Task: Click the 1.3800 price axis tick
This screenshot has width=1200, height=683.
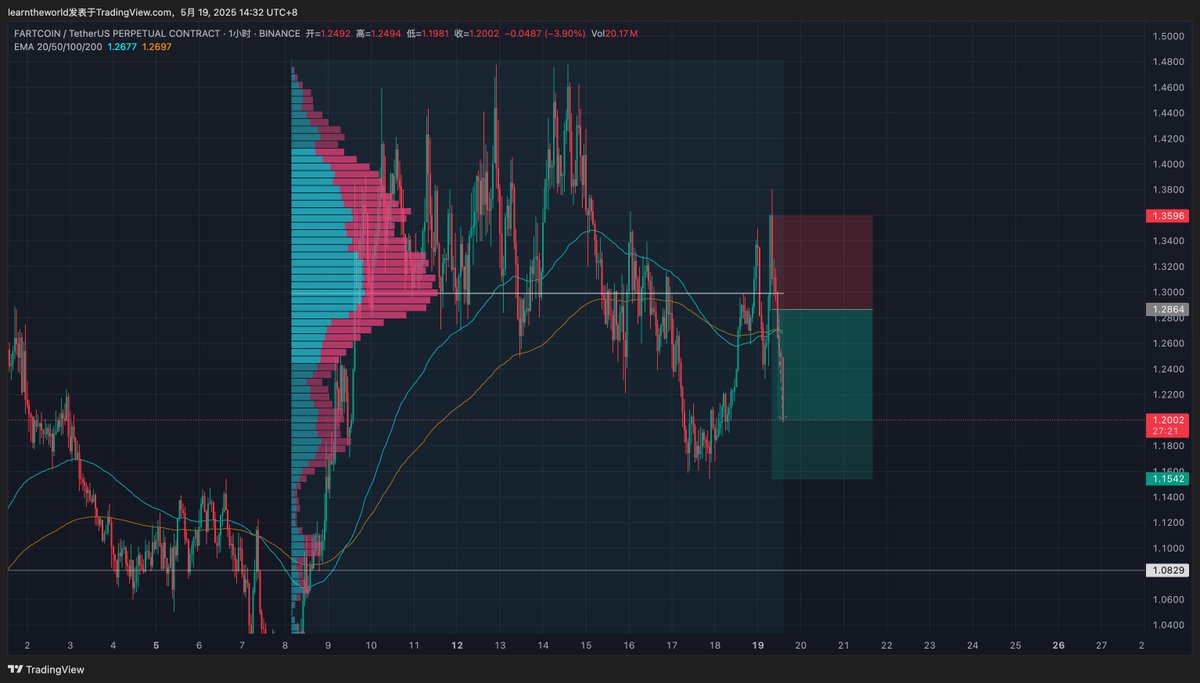Action: click(x=1168, y=190)
